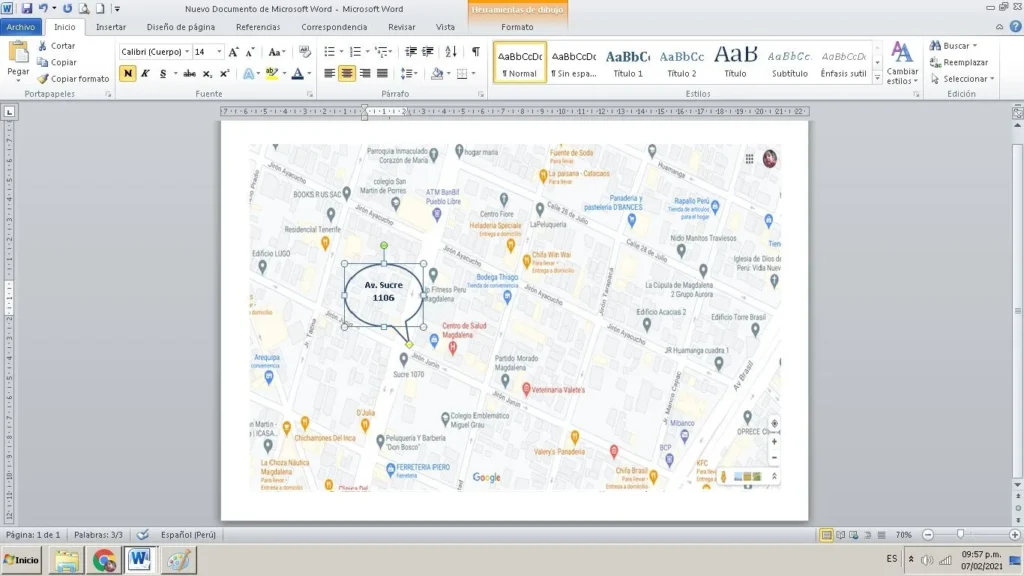Click zoom out minus button in status bar

click(x=928, y=534)
